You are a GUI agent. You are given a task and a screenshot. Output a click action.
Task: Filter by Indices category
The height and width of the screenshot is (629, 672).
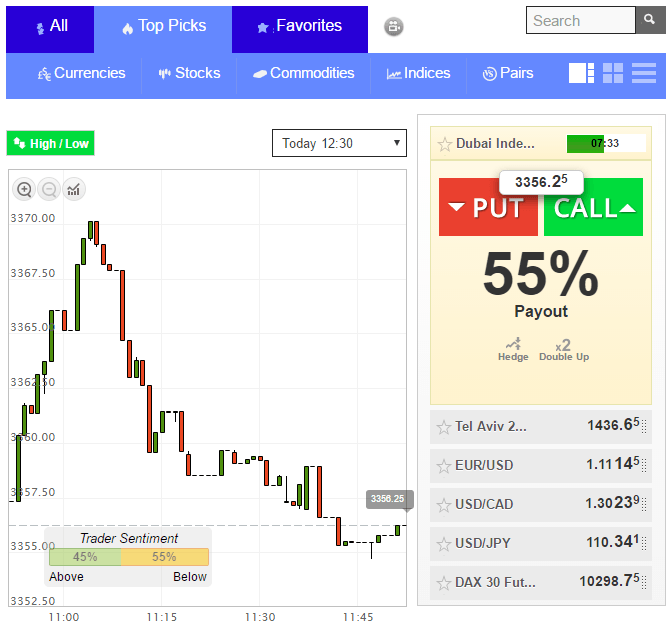coord(418,73)
